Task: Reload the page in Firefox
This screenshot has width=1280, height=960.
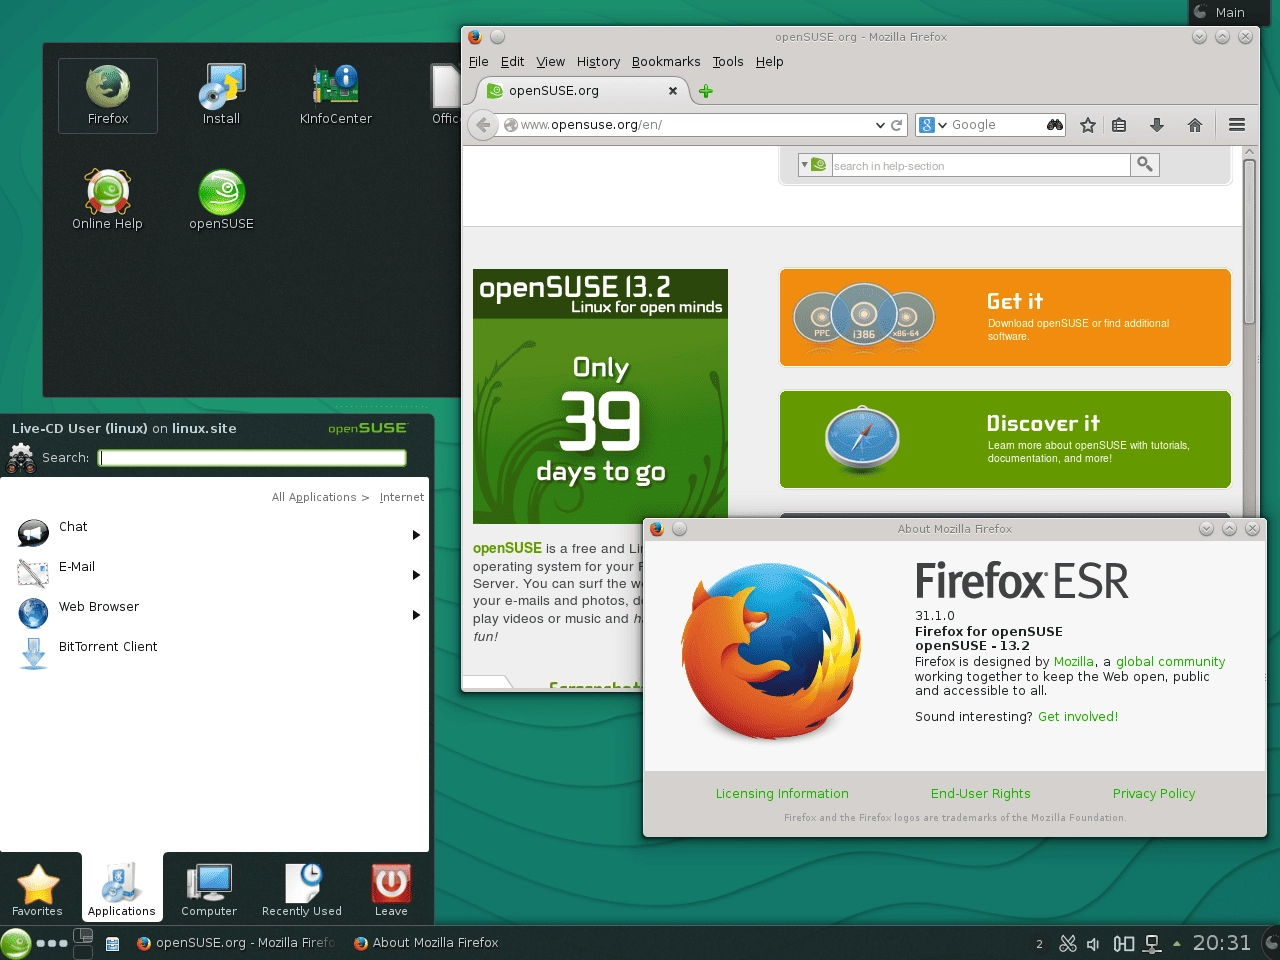Action: pyautogui.click(x=897, y=125)
